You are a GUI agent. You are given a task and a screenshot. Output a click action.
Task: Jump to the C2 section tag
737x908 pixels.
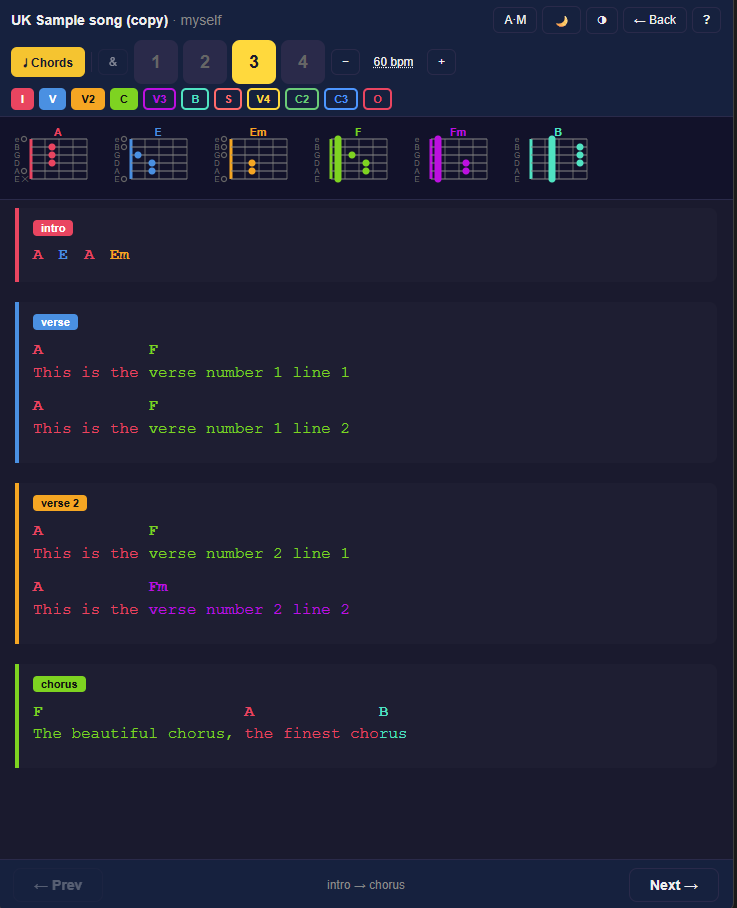click(302, 99)
